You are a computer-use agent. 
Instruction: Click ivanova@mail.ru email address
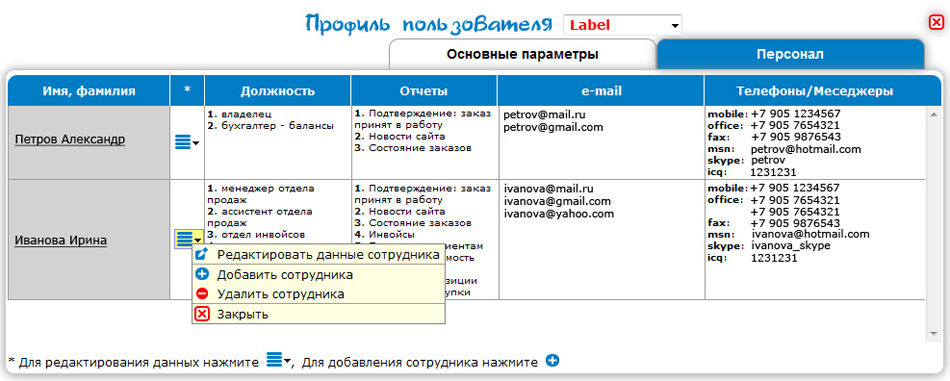tap(549, 188)
